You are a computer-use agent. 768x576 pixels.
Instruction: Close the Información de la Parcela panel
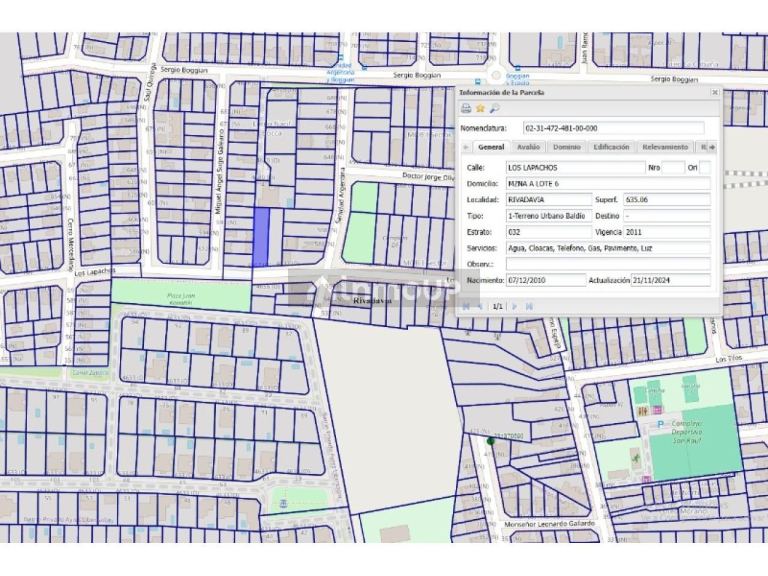click(715, 92)
